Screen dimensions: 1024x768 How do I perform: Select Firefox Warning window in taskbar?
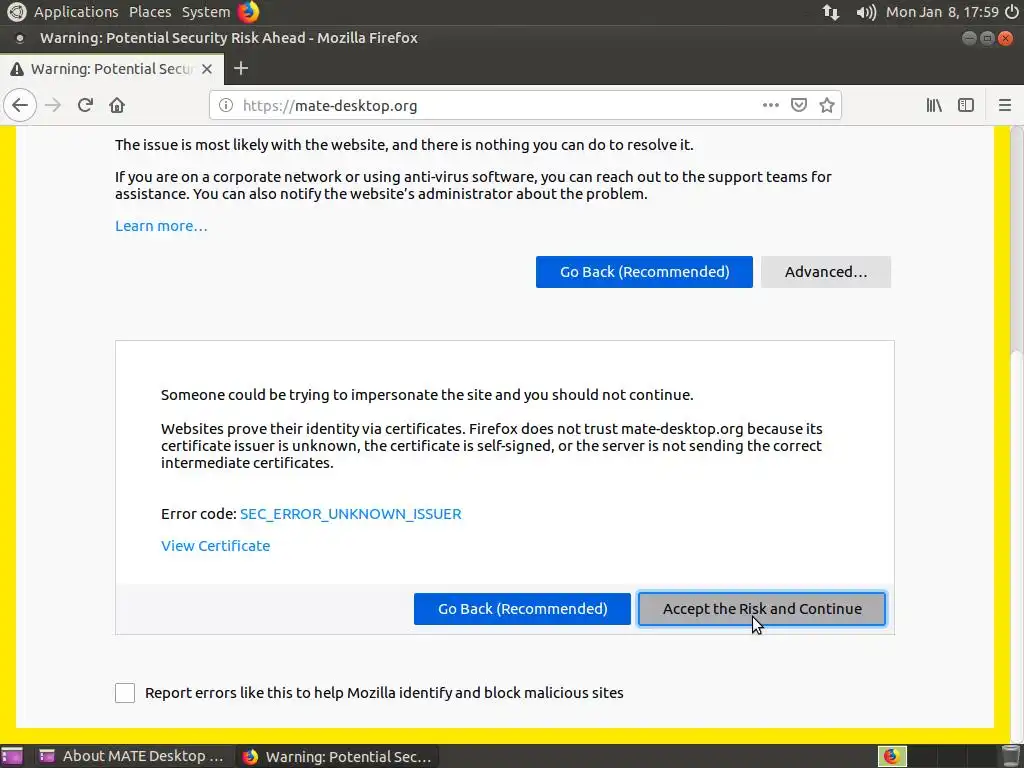point(336,756)
